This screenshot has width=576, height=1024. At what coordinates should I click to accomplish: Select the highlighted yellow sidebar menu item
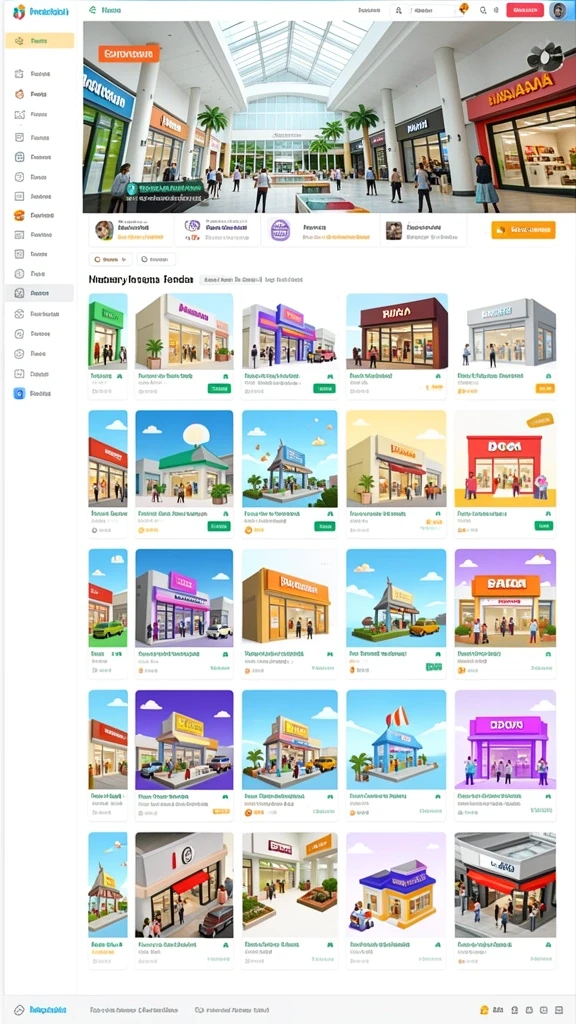click(40, 41)
